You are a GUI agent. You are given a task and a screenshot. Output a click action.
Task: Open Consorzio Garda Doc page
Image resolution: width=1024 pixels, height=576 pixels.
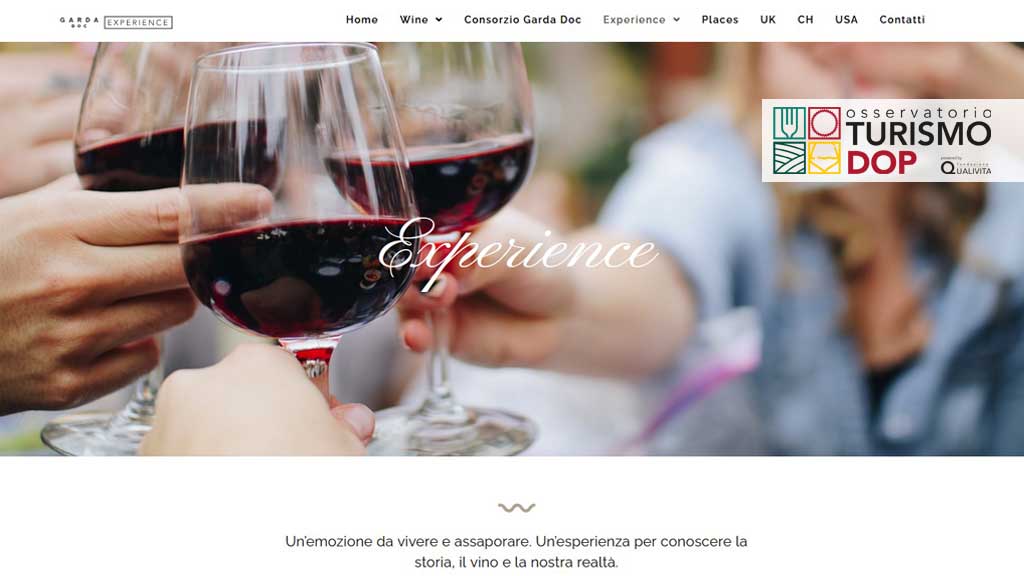(x=522, y=20)
